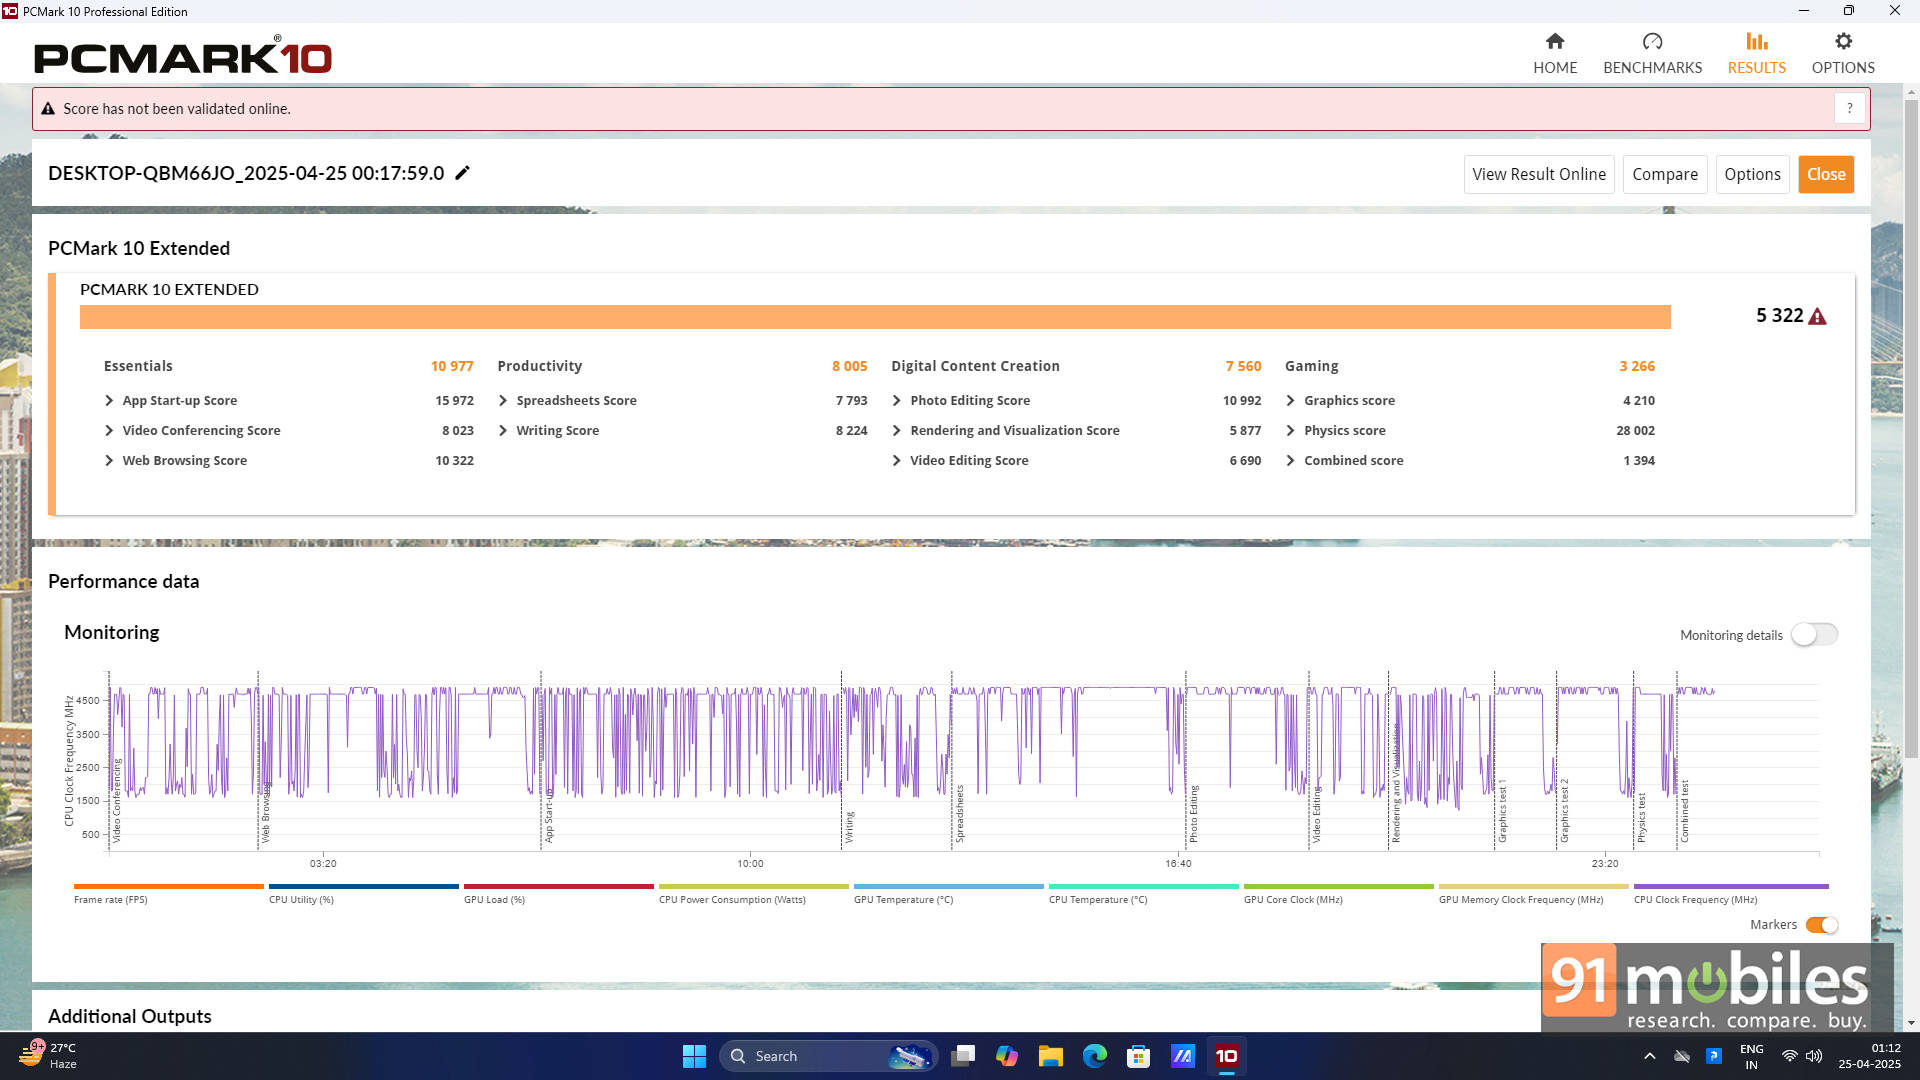Open the weather widget showing 27°C

[48, 1056]
